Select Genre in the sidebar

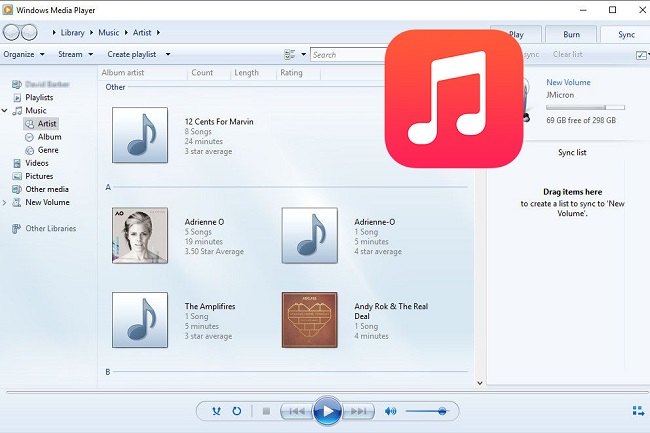(x=48, y=150)
